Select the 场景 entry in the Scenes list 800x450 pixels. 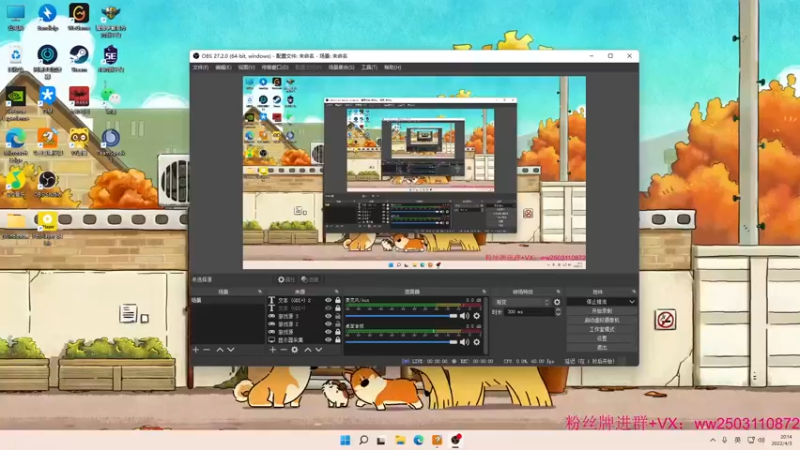pos(228,301)
